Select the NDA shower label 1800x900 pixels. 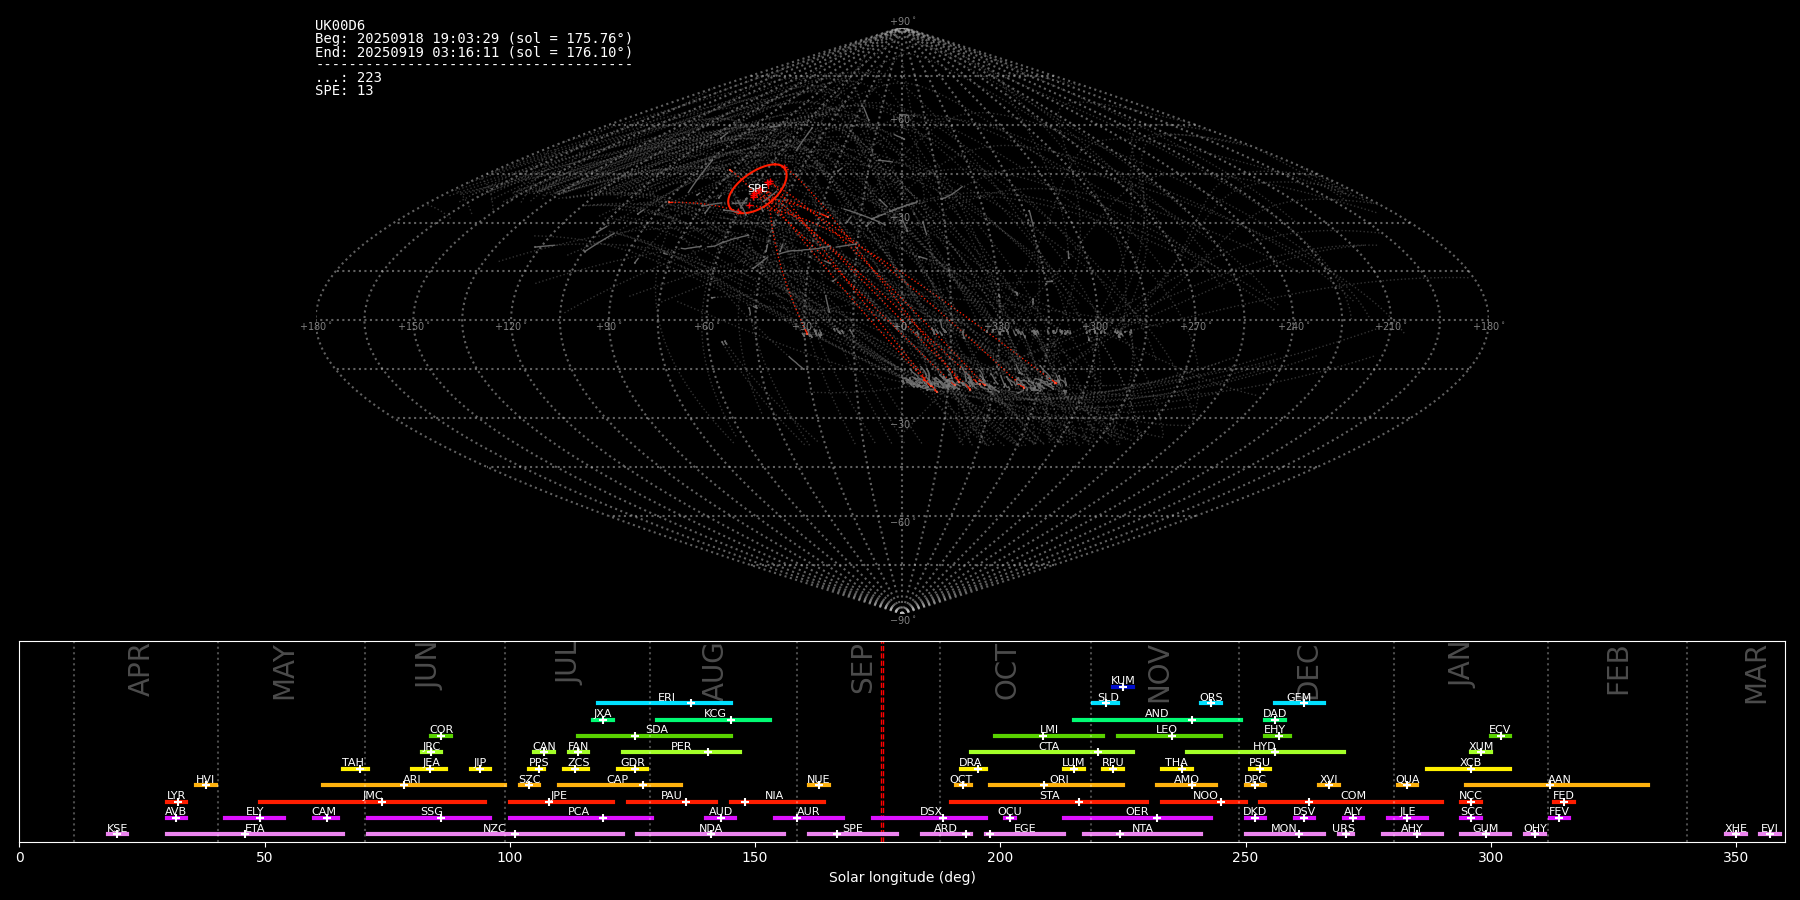711,829
